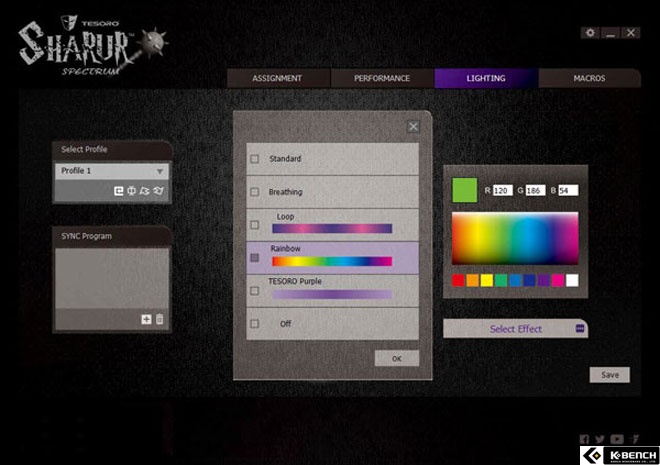Open the Facebook icon in the bottom corner
The height and width of the screenshot is (465, 660).
[x=584, y=439]
